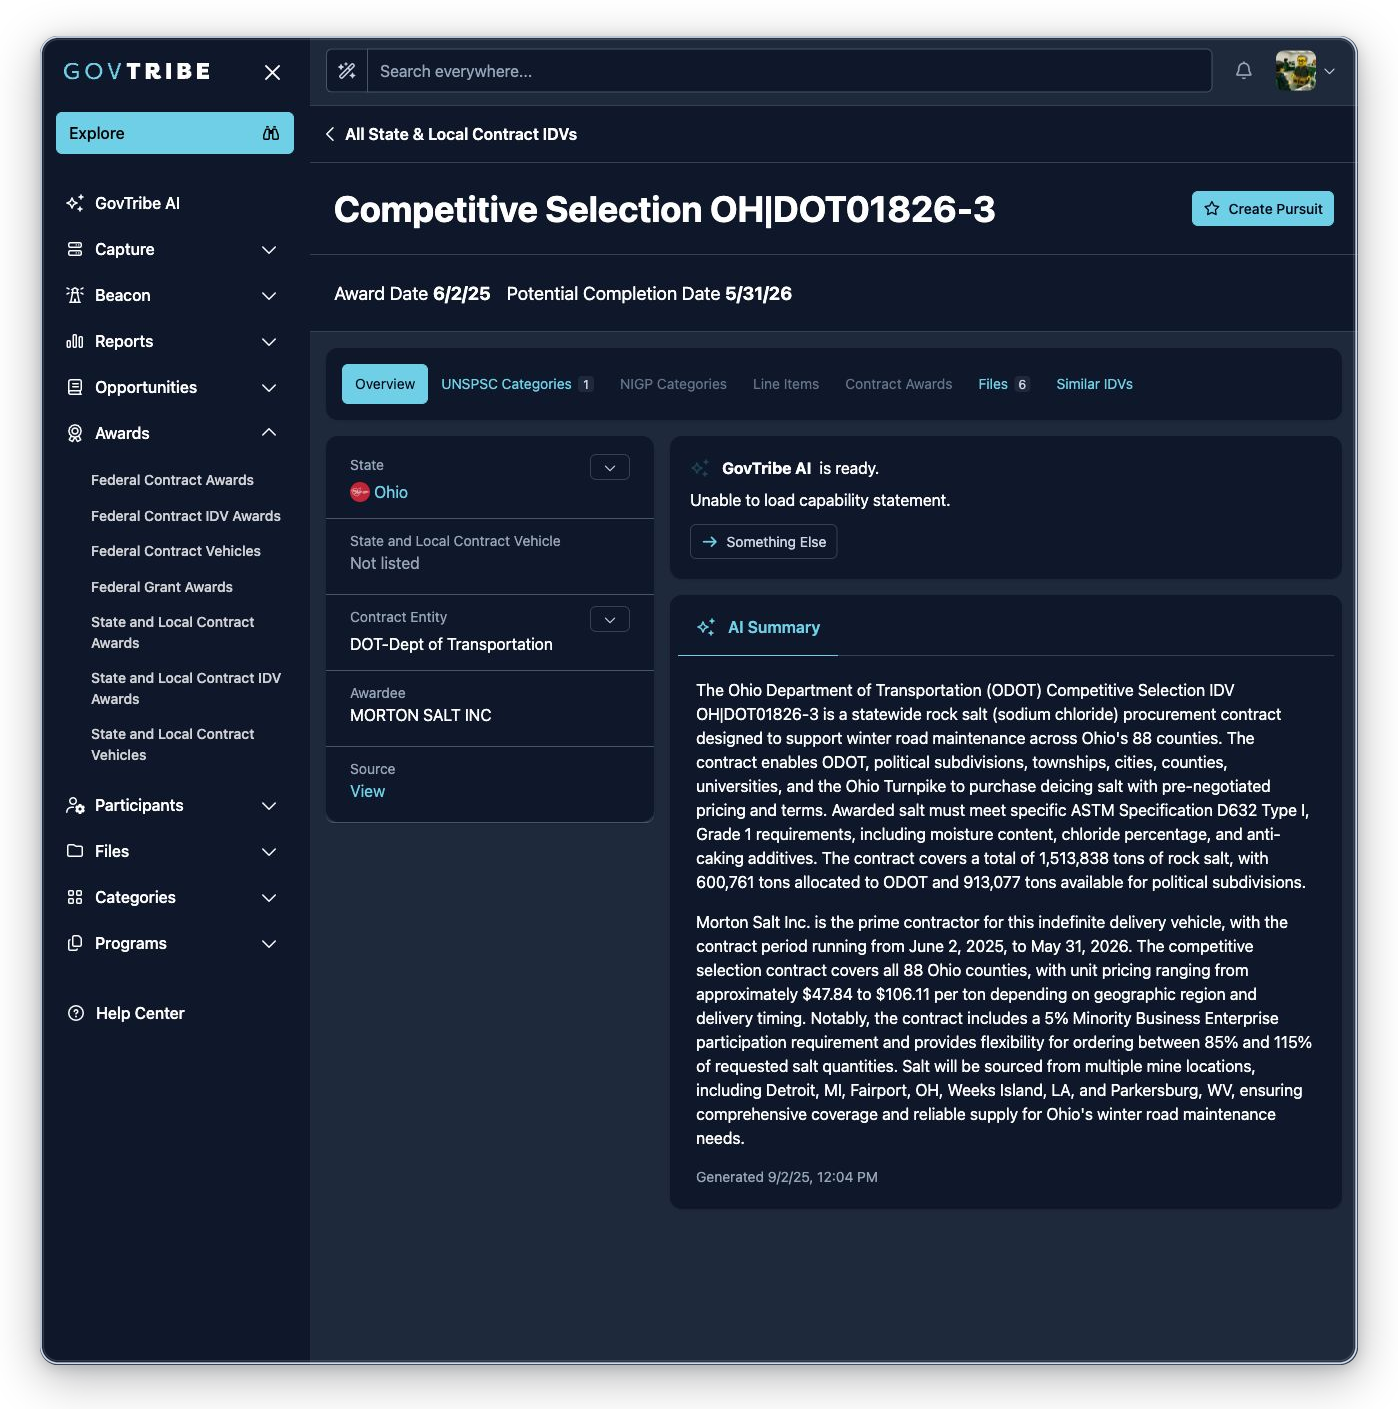Click the MORTON SALT INC awardee text
1398x1409 pixels.
[x=421, y=715]
